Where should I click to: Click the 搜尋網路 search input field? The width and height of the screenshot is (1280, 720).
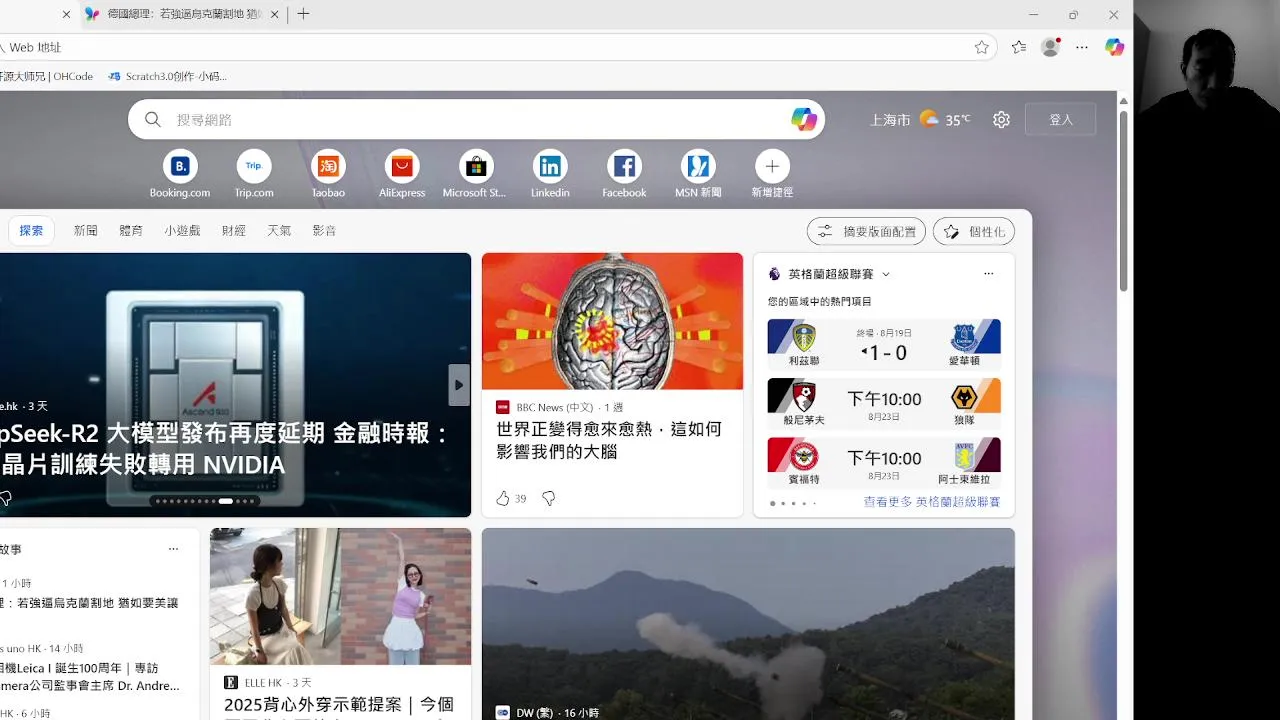[476, 119]
